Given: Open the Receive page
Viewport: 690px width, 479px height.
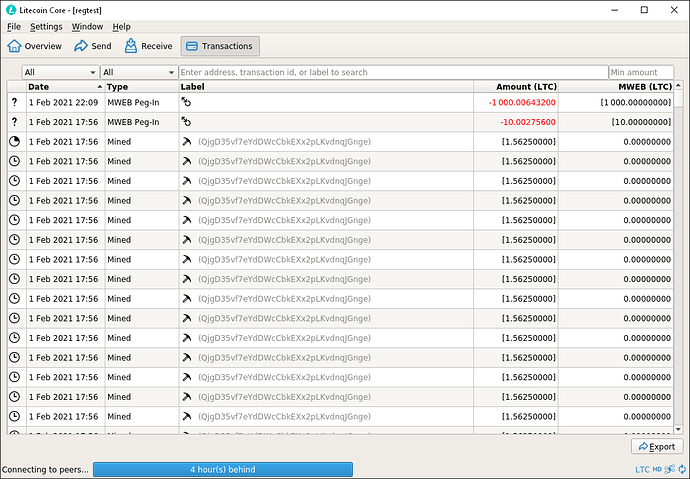Looking at the screenshot, I should point(148,46).
